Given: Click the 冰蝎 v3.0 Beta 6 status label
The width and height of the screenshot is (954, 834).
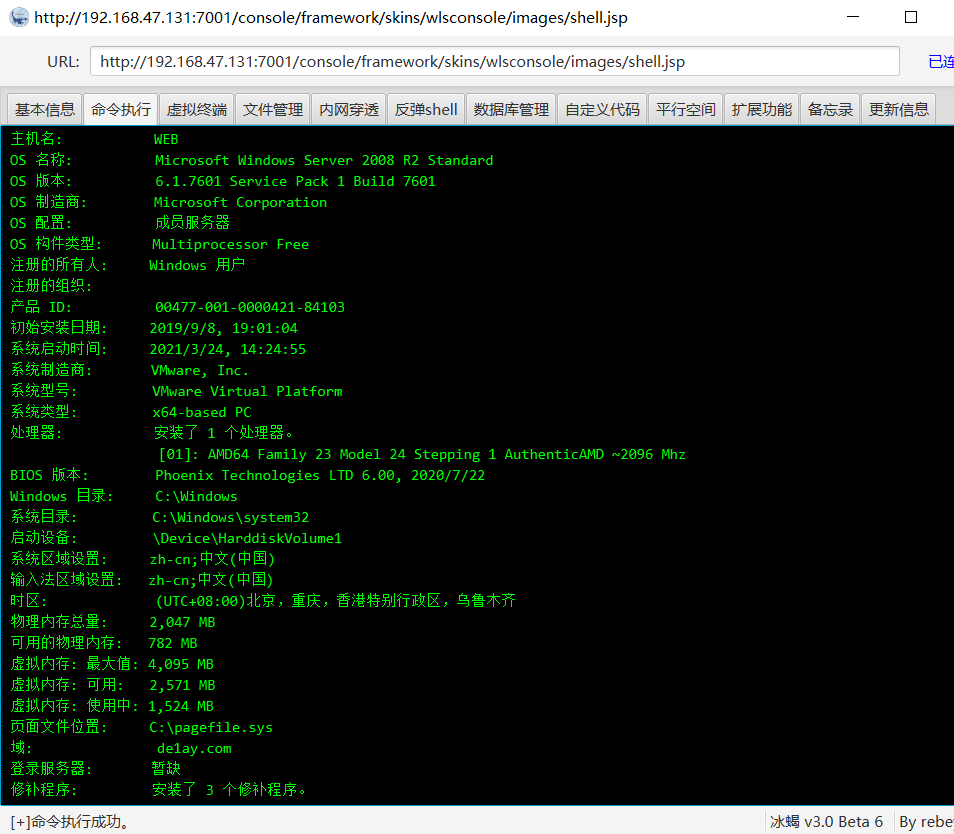Looking at the screenshot, I should click(x=826, y=822).
